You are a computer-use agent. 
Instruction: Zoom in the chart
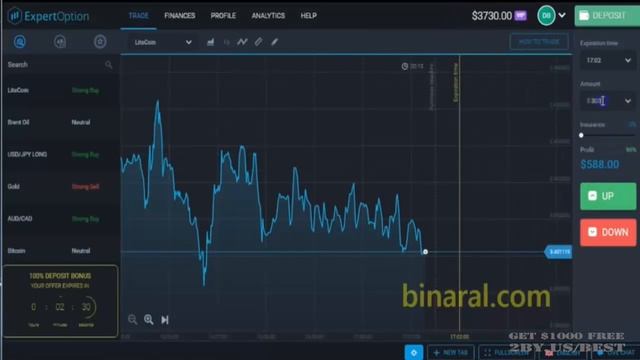(149, 320)
